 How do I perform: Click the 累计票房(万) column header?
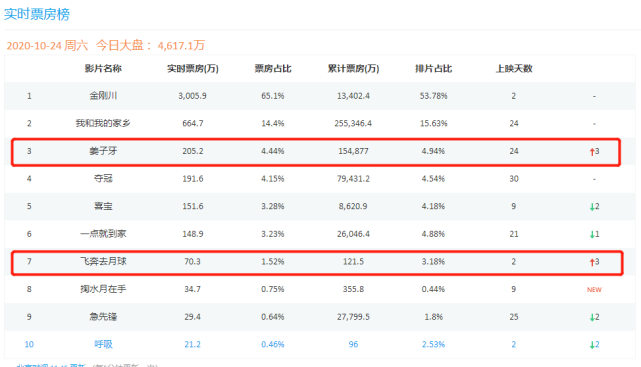pos(353,69)
